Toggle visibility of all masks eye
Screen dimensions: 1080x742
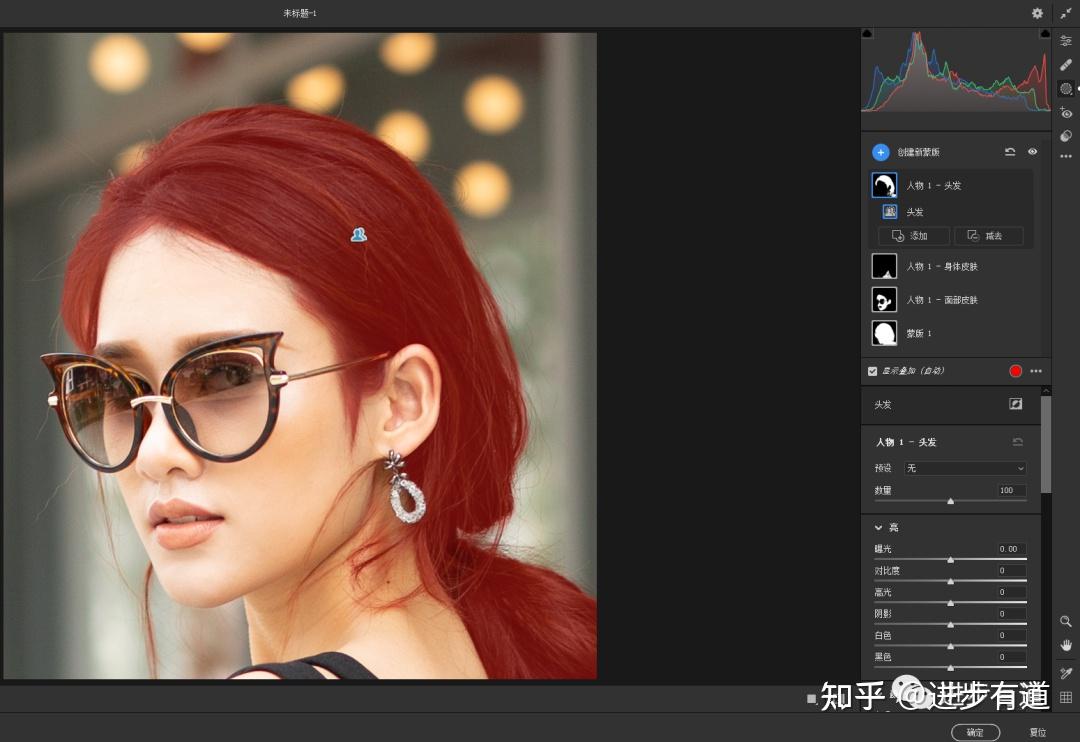point(1032,152)
